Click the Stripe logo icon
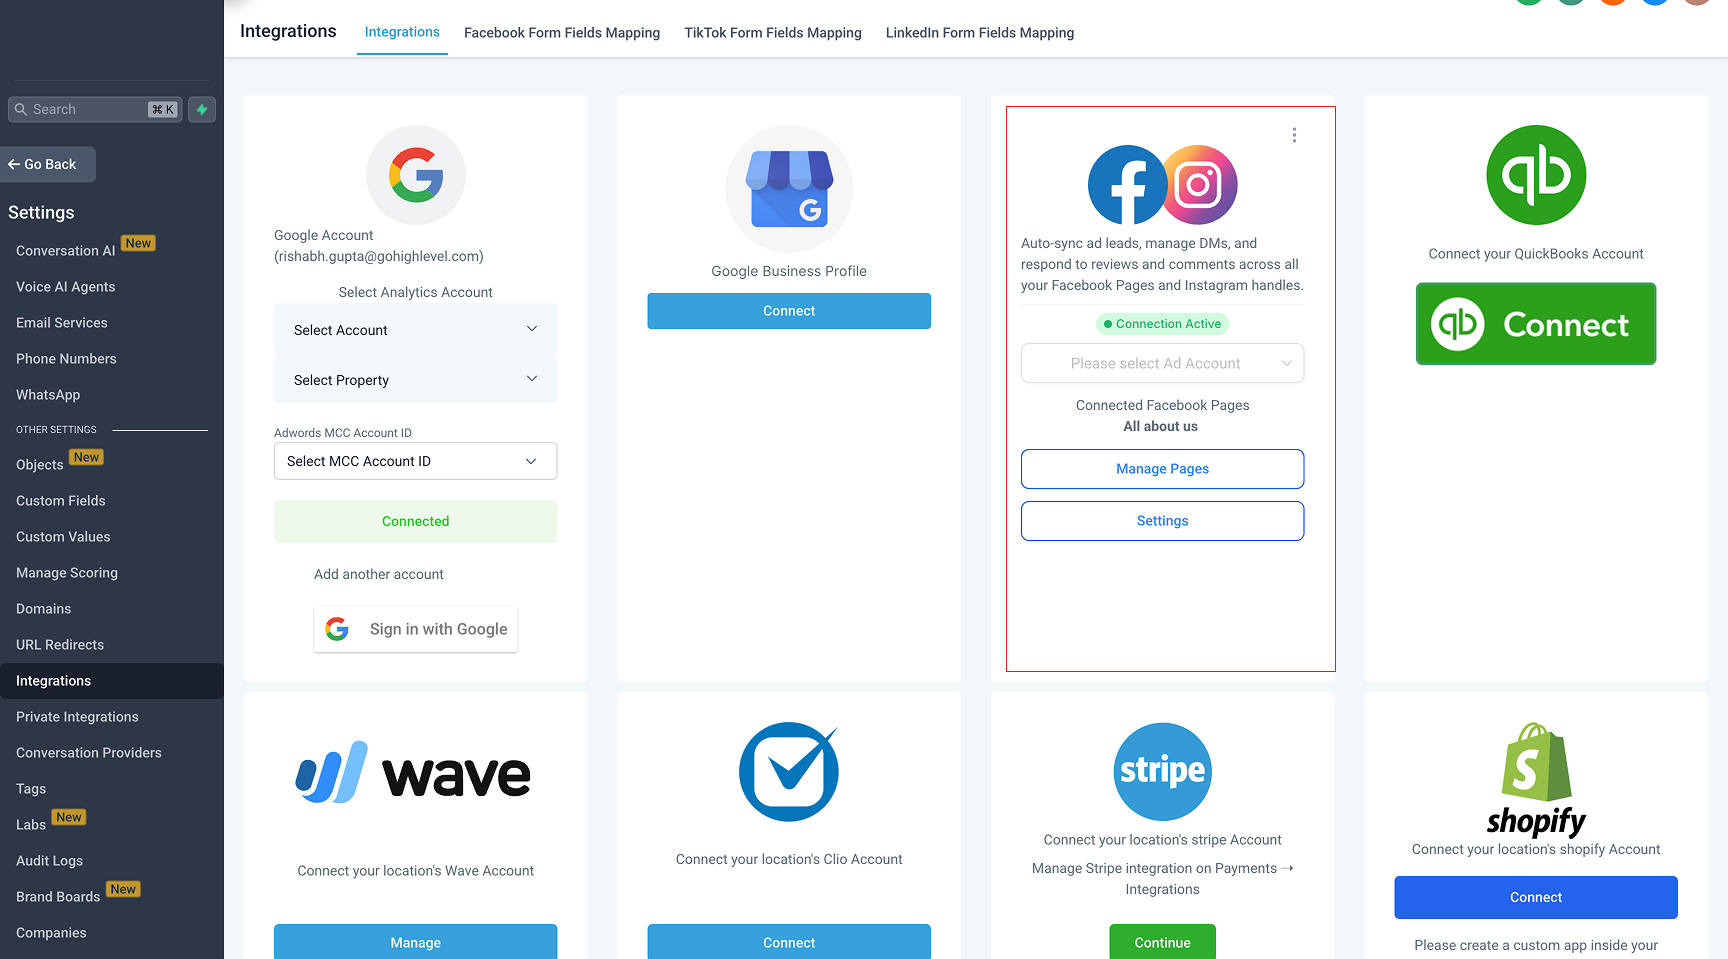Image resolution: width=1728 pixels, height=959 pixels. coord(1163,771)
